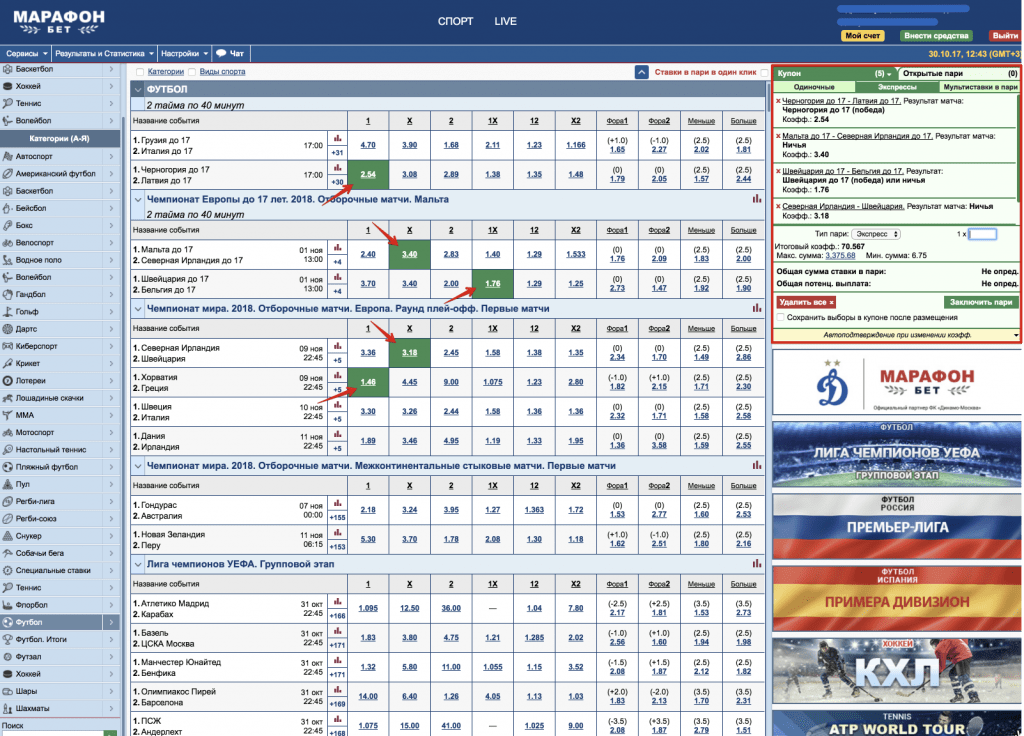Click the Заключить пари button
The height and width of the screenshot is (736, 1024).
pos(980,301)
